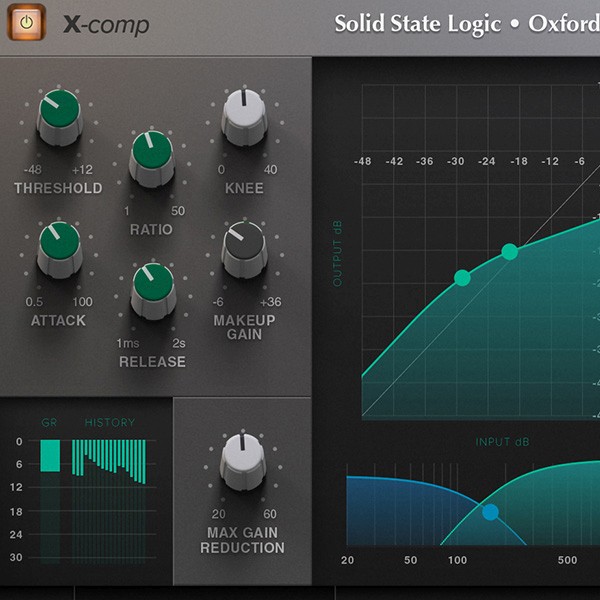Click the 500 frequency label

click(x=567, y=560)
